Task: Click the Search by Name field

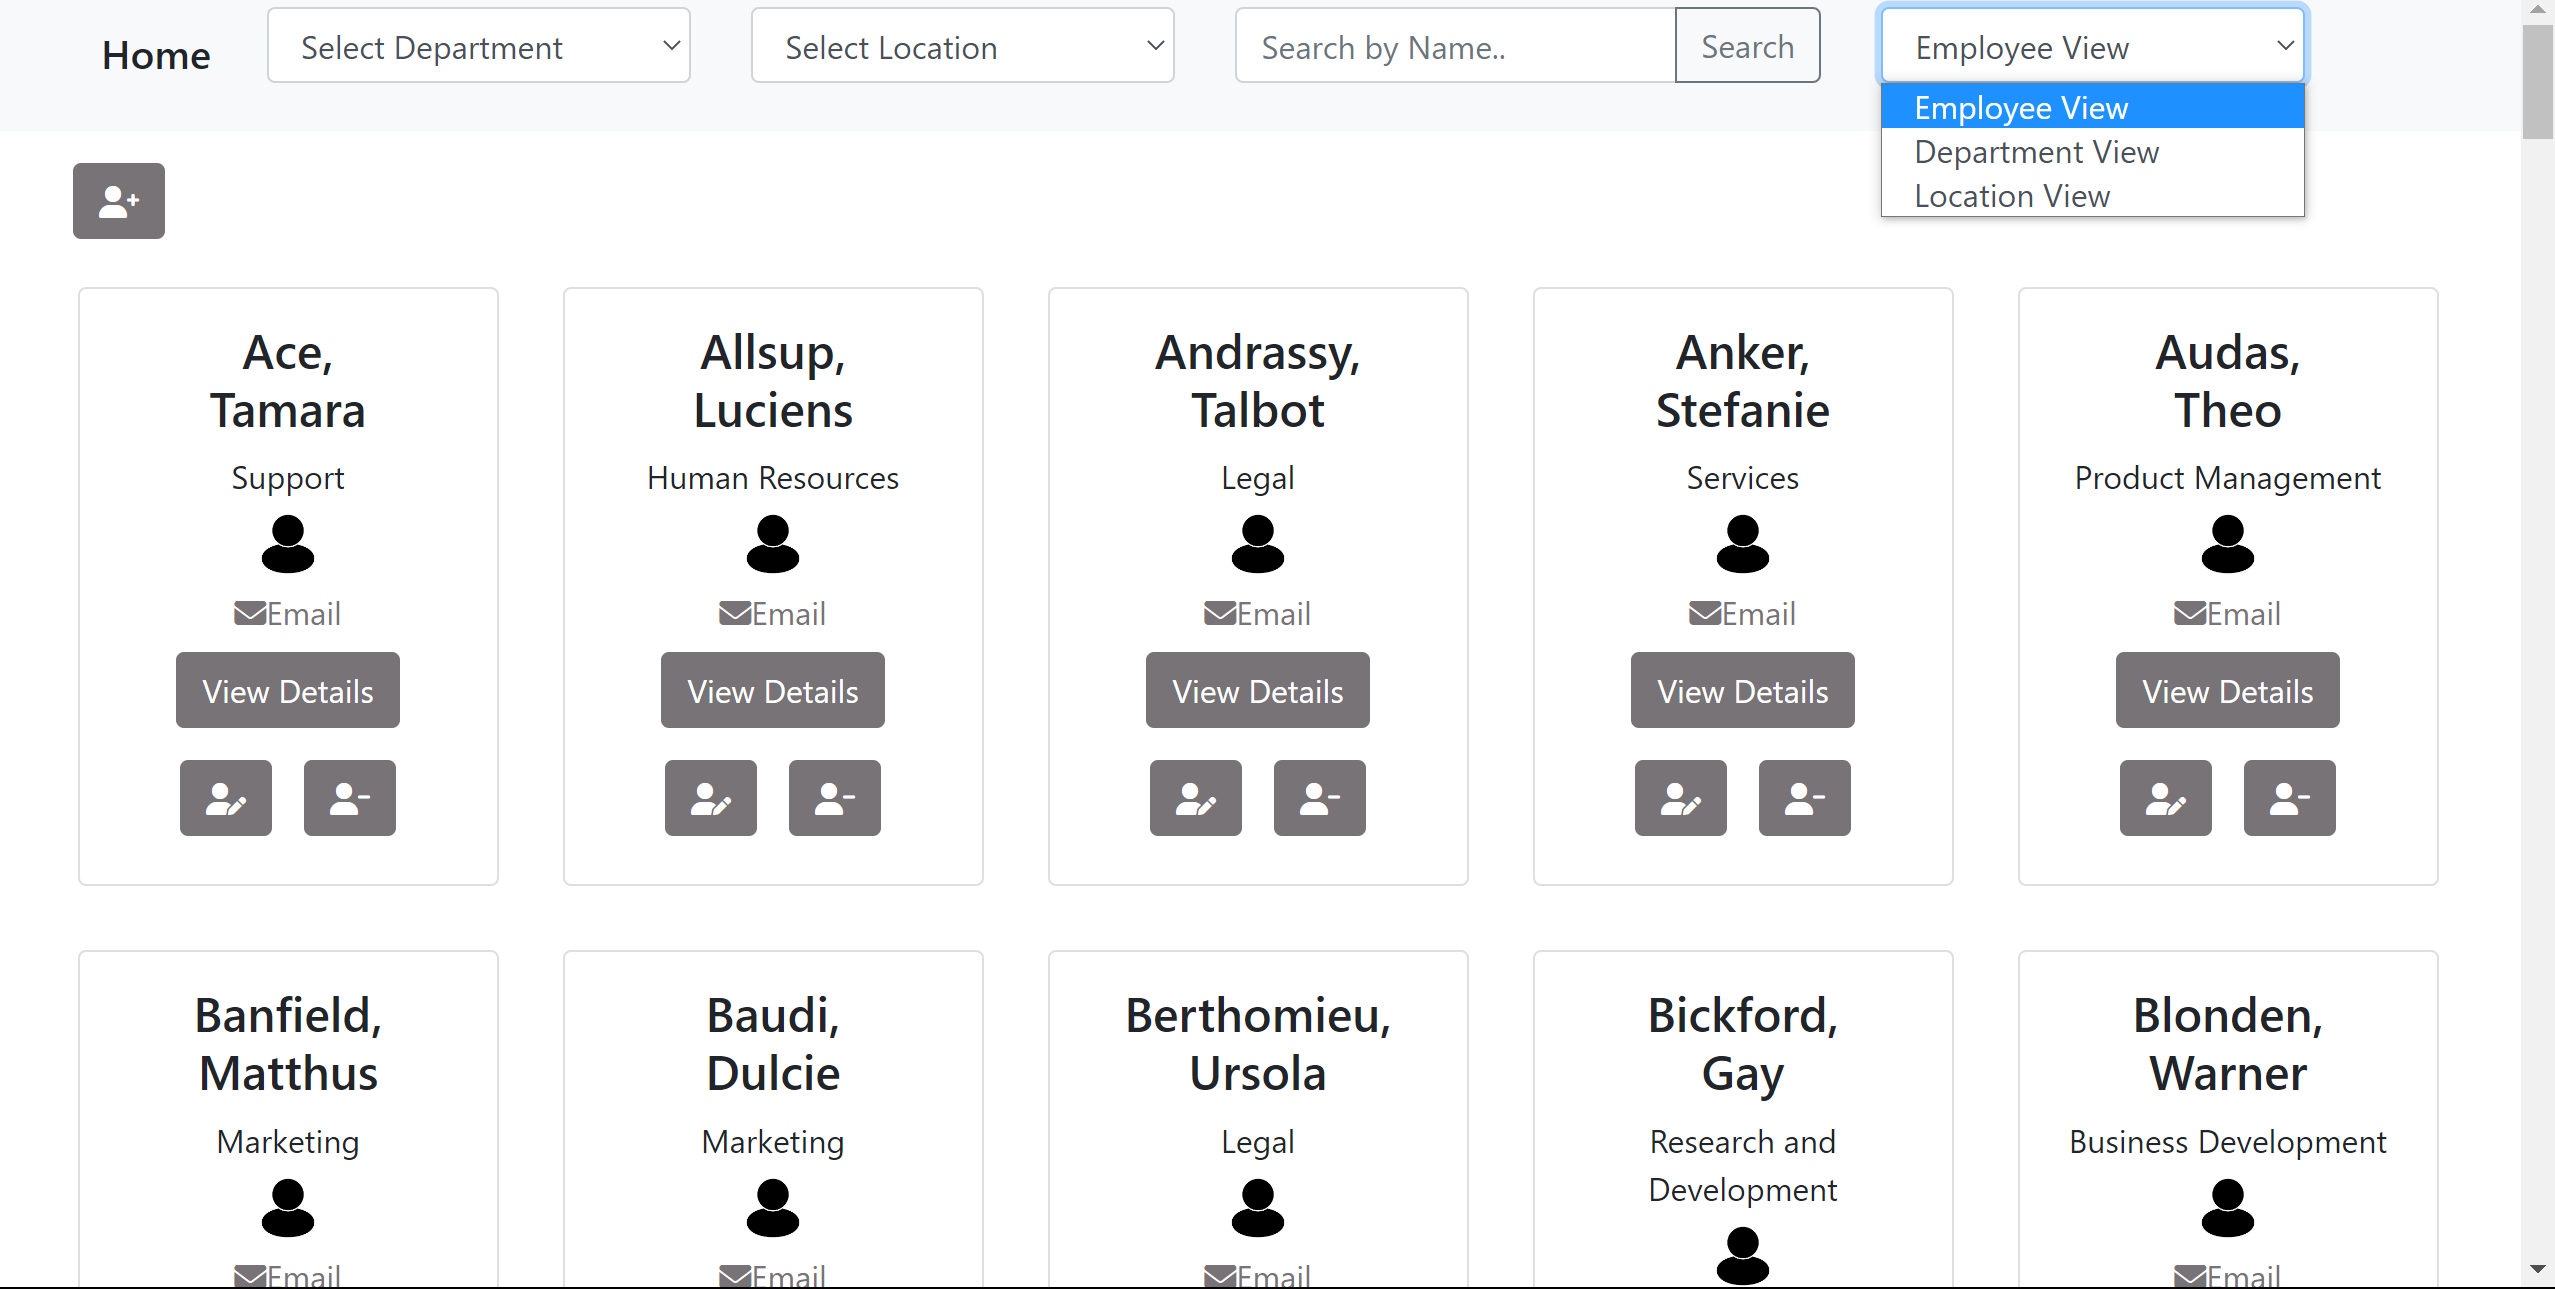Action: 1455,46
